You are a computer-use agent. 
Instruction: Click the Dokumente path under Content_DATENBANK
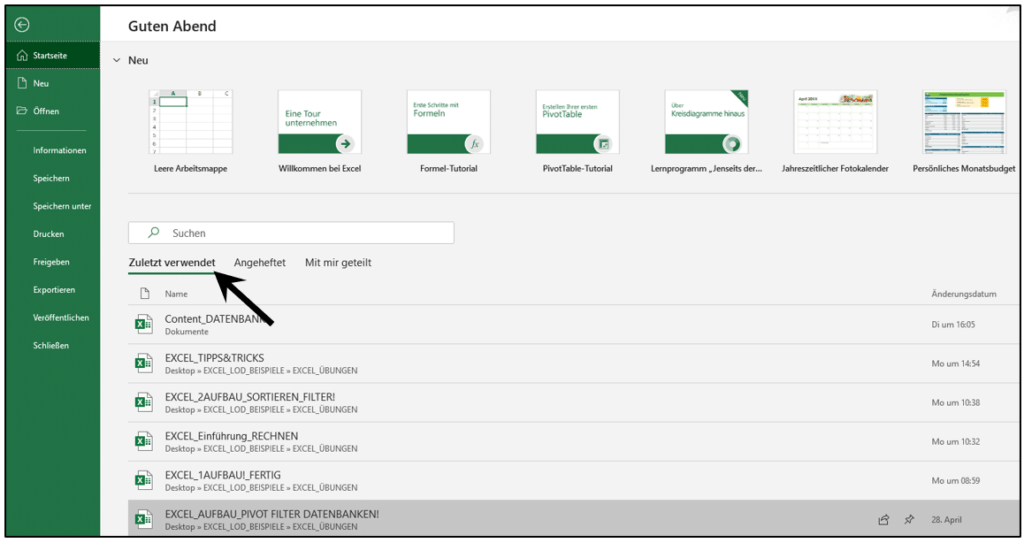click(x=187, y=332)
